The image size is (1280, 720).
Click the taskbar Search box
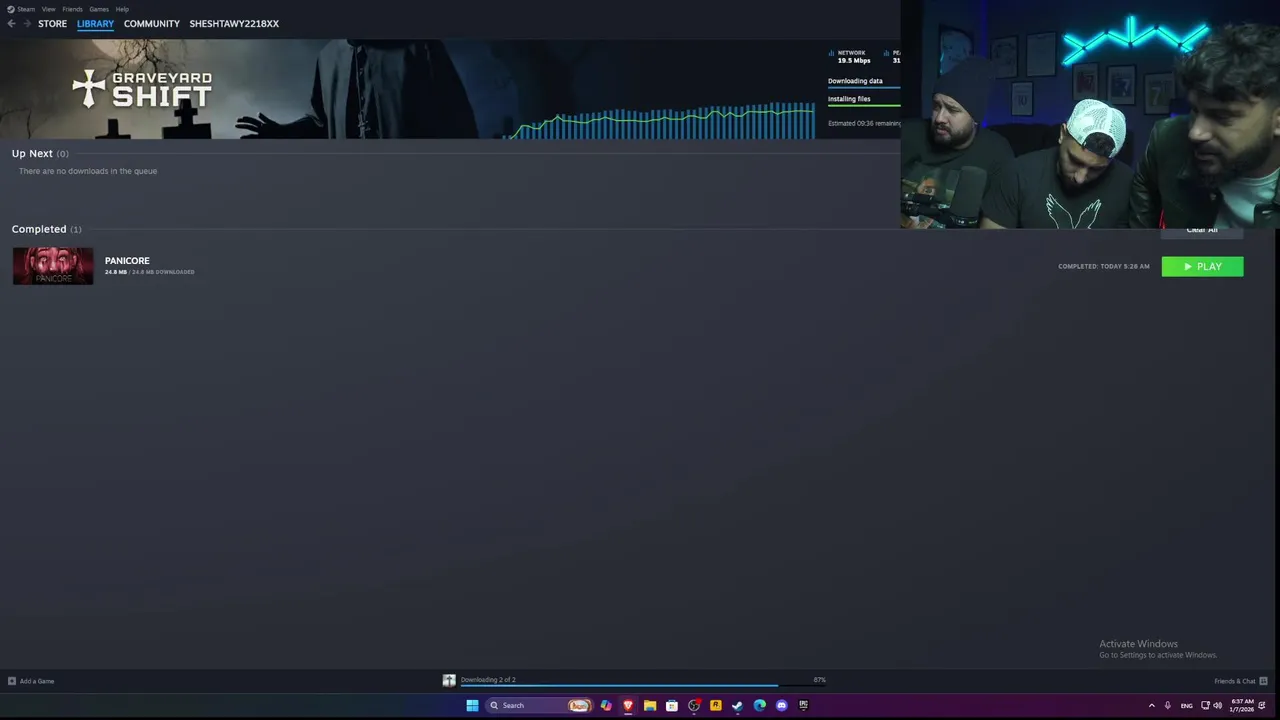click(539, 705)
